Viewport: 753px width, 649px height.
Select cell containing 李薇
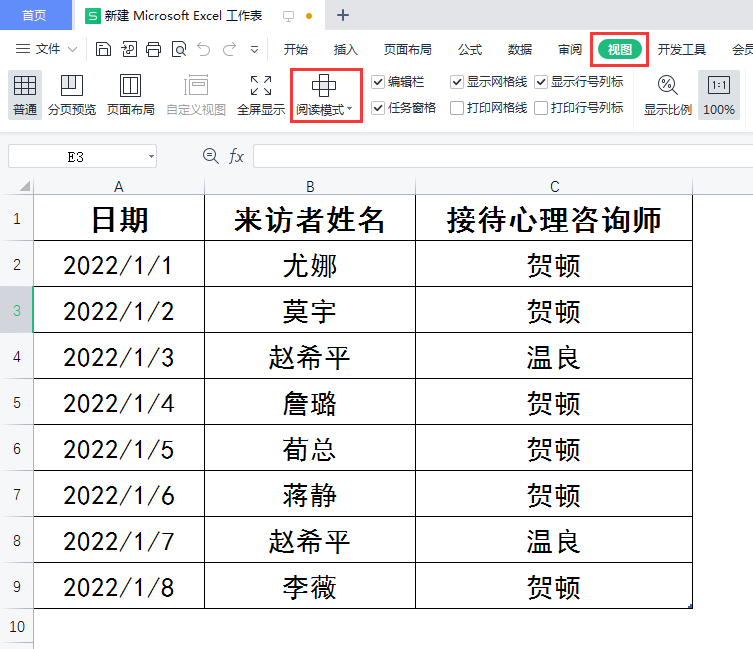pyautogui.click(x=310, y=586)
